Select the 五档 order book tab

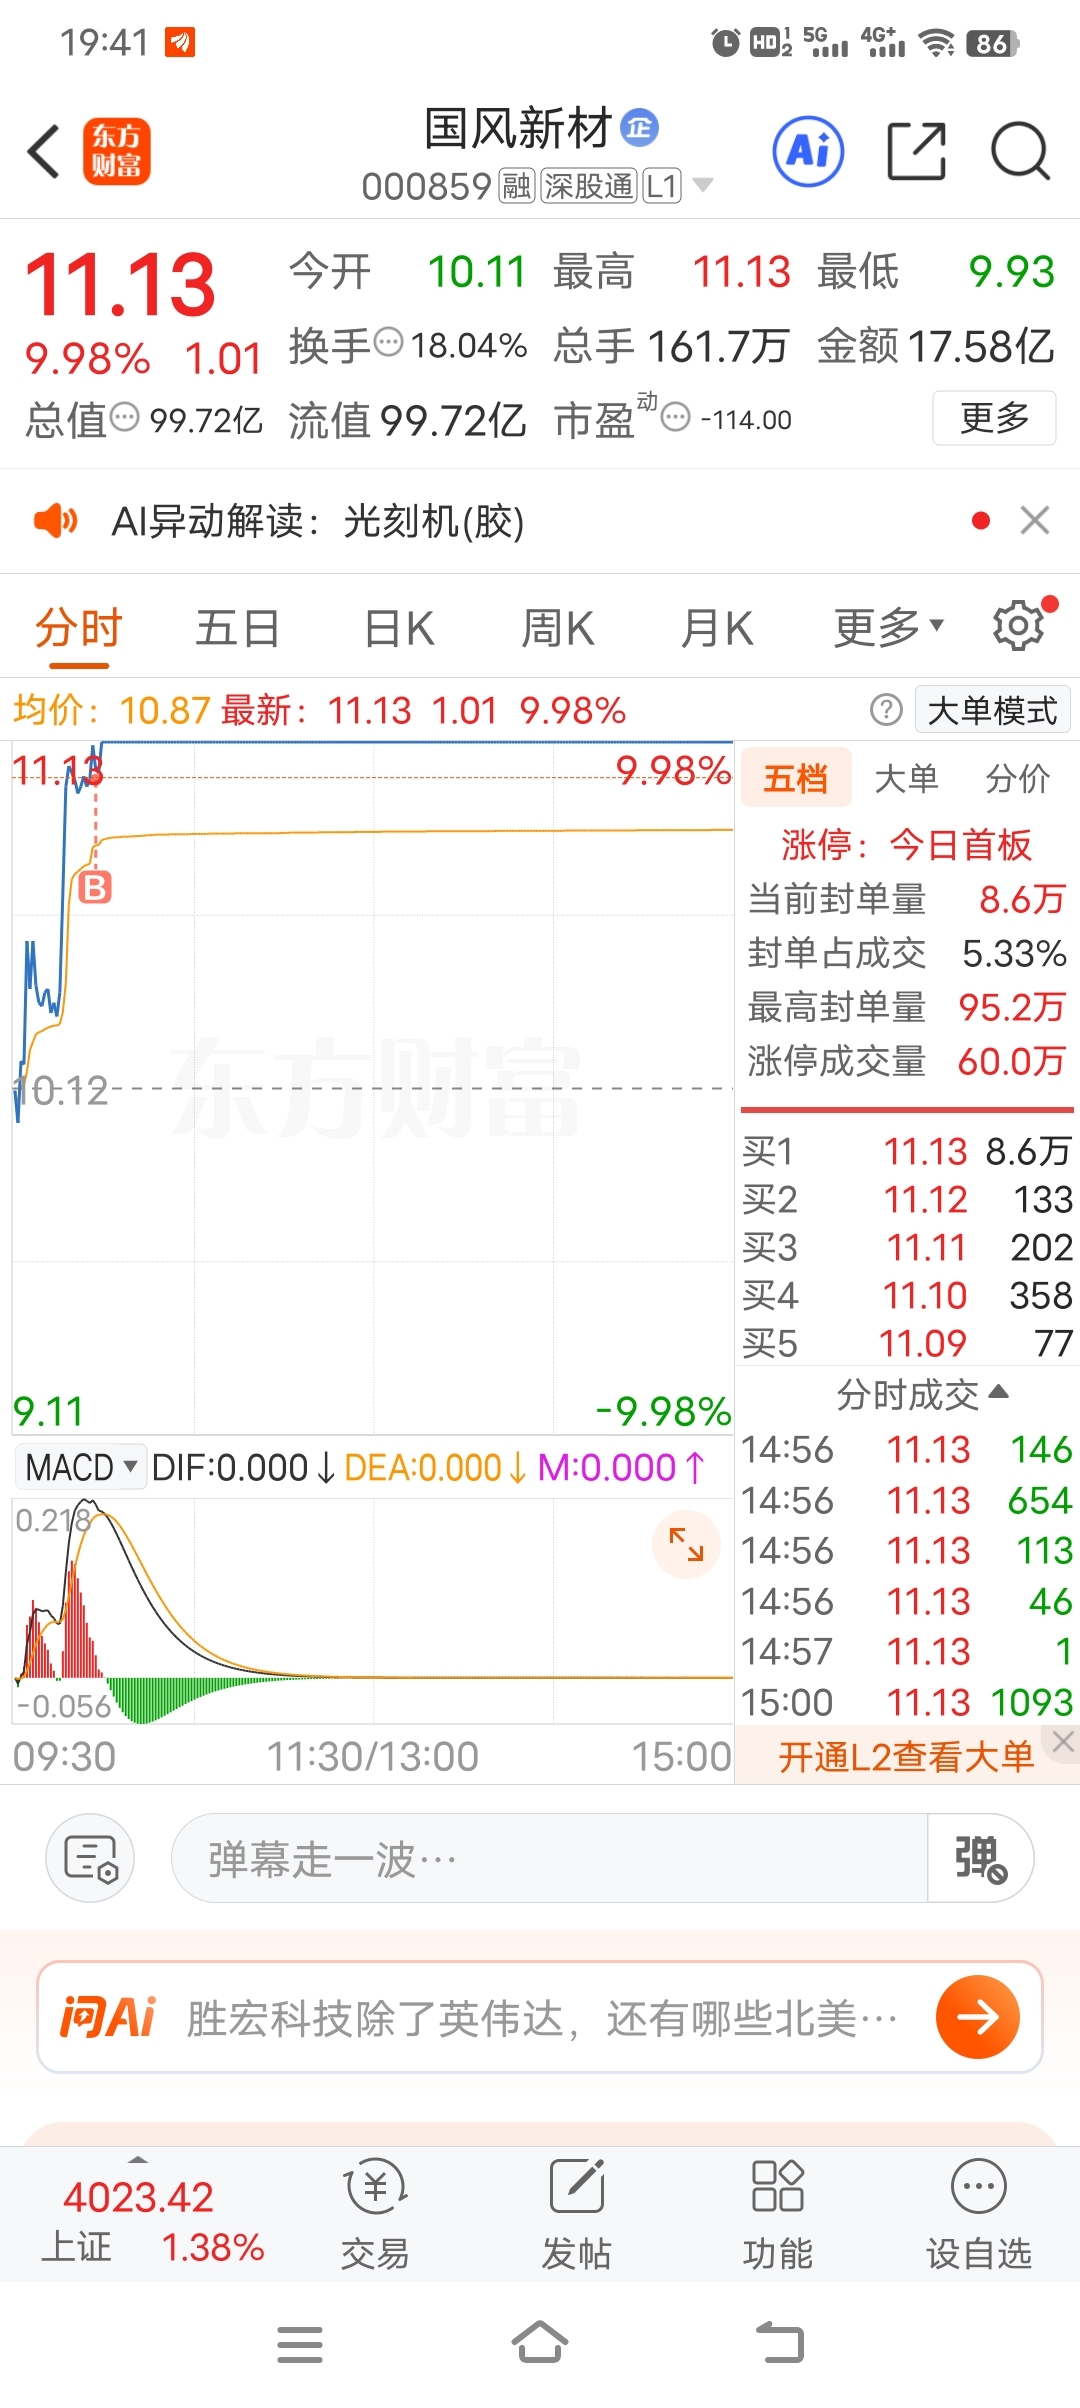796,777
